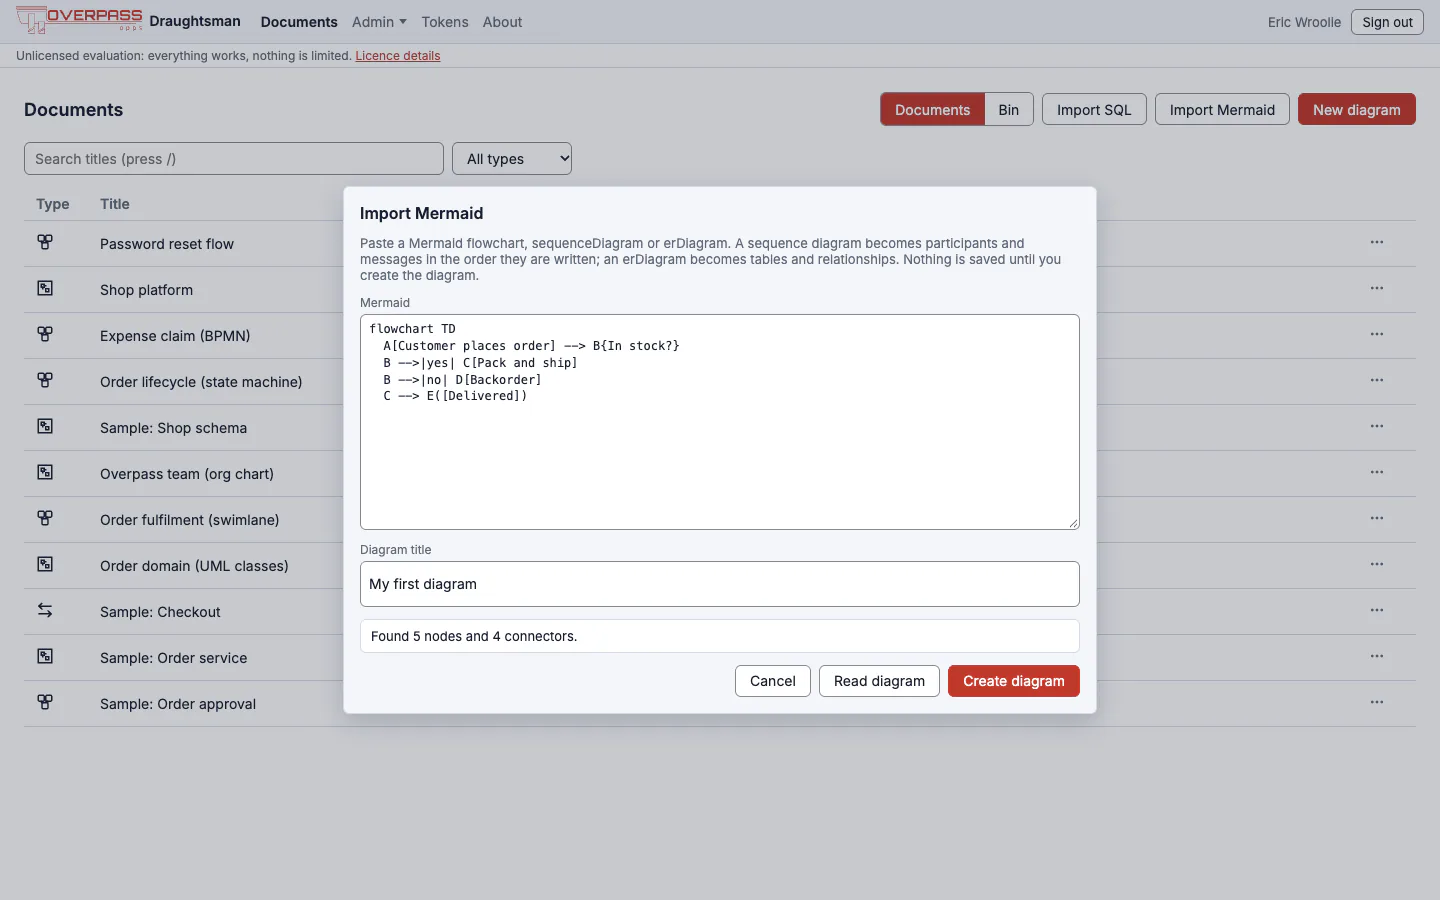The image size is (1440, 900).
Task: Grab the Mermaid textarea resize handle
Action: [1073, 523]
